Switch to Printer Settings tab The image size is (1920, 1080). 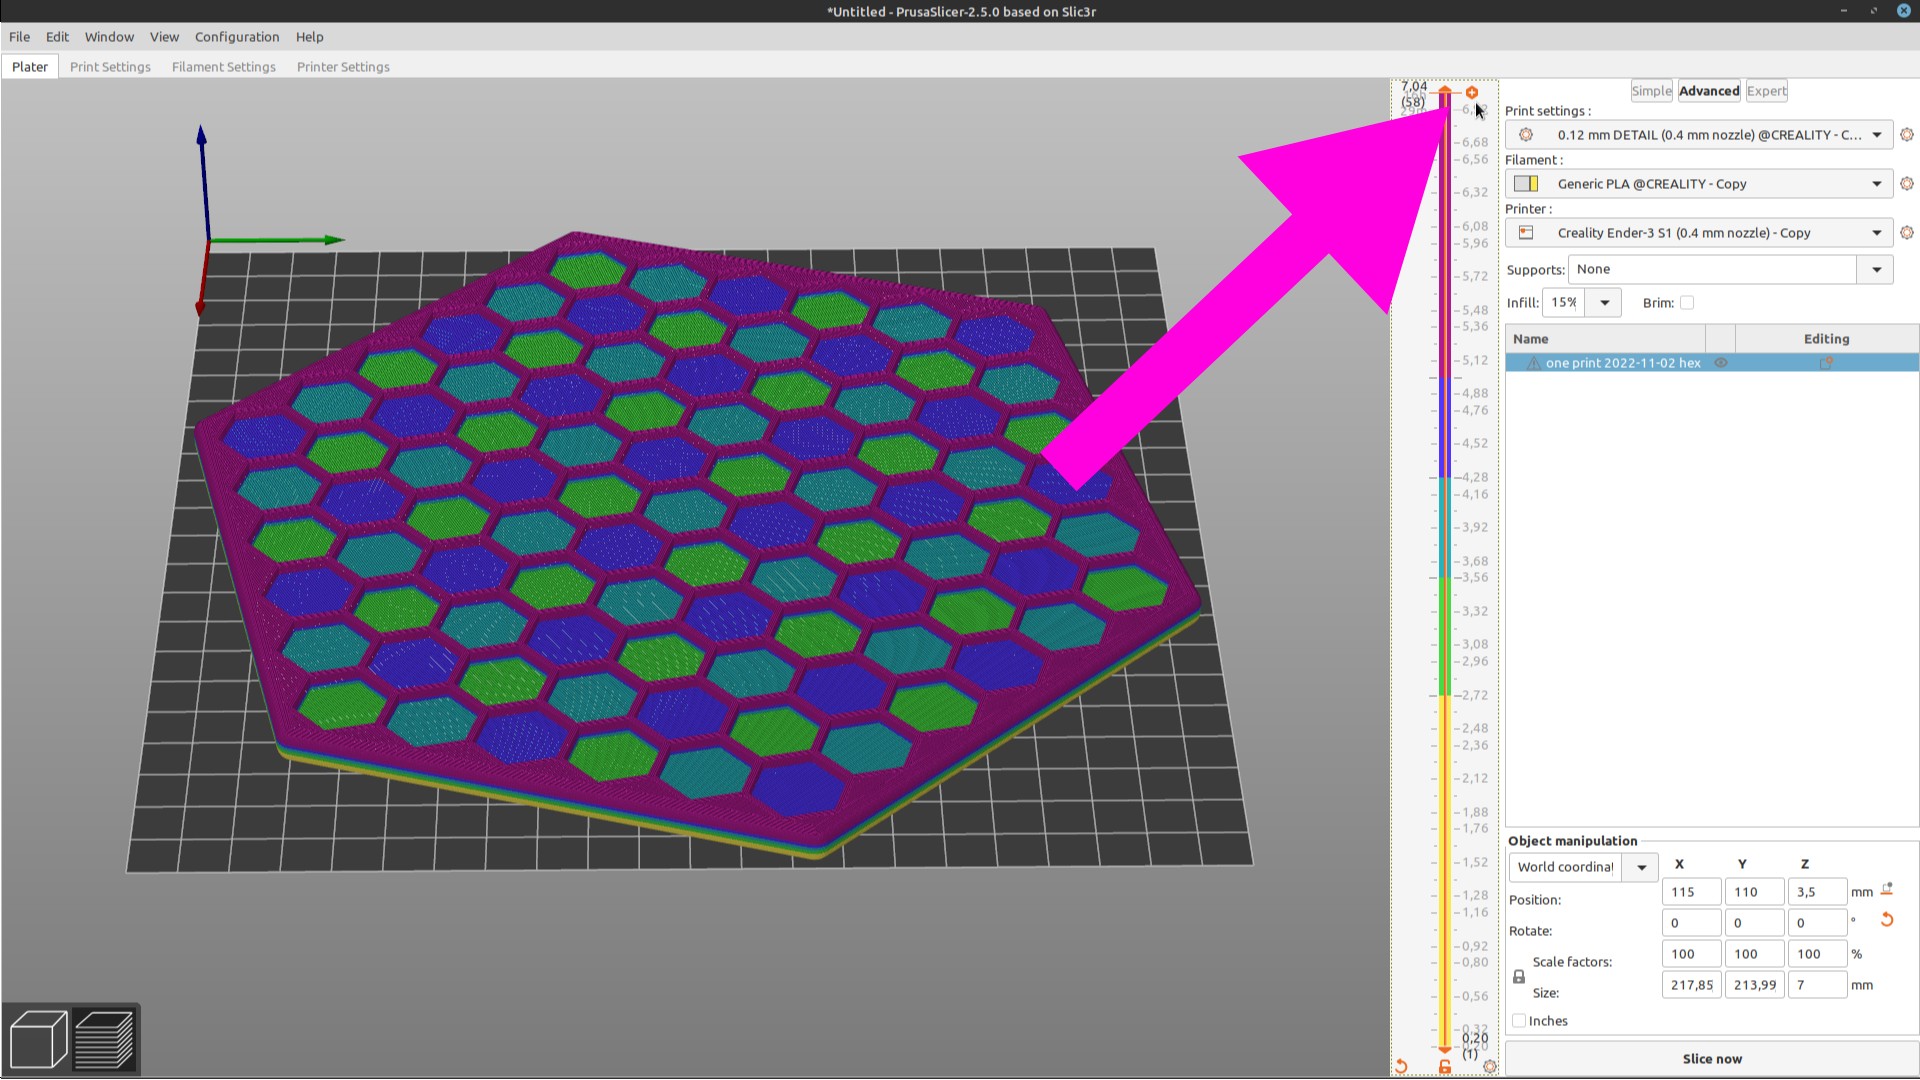point(343,67)
